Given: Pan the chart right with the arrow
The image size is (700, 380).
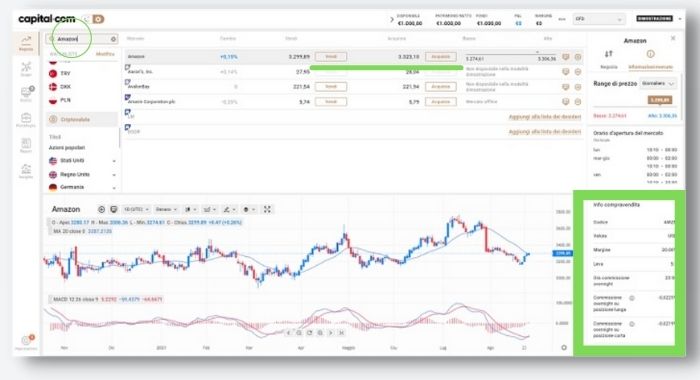Looking at the screenshot, I should tap(331, 333).
